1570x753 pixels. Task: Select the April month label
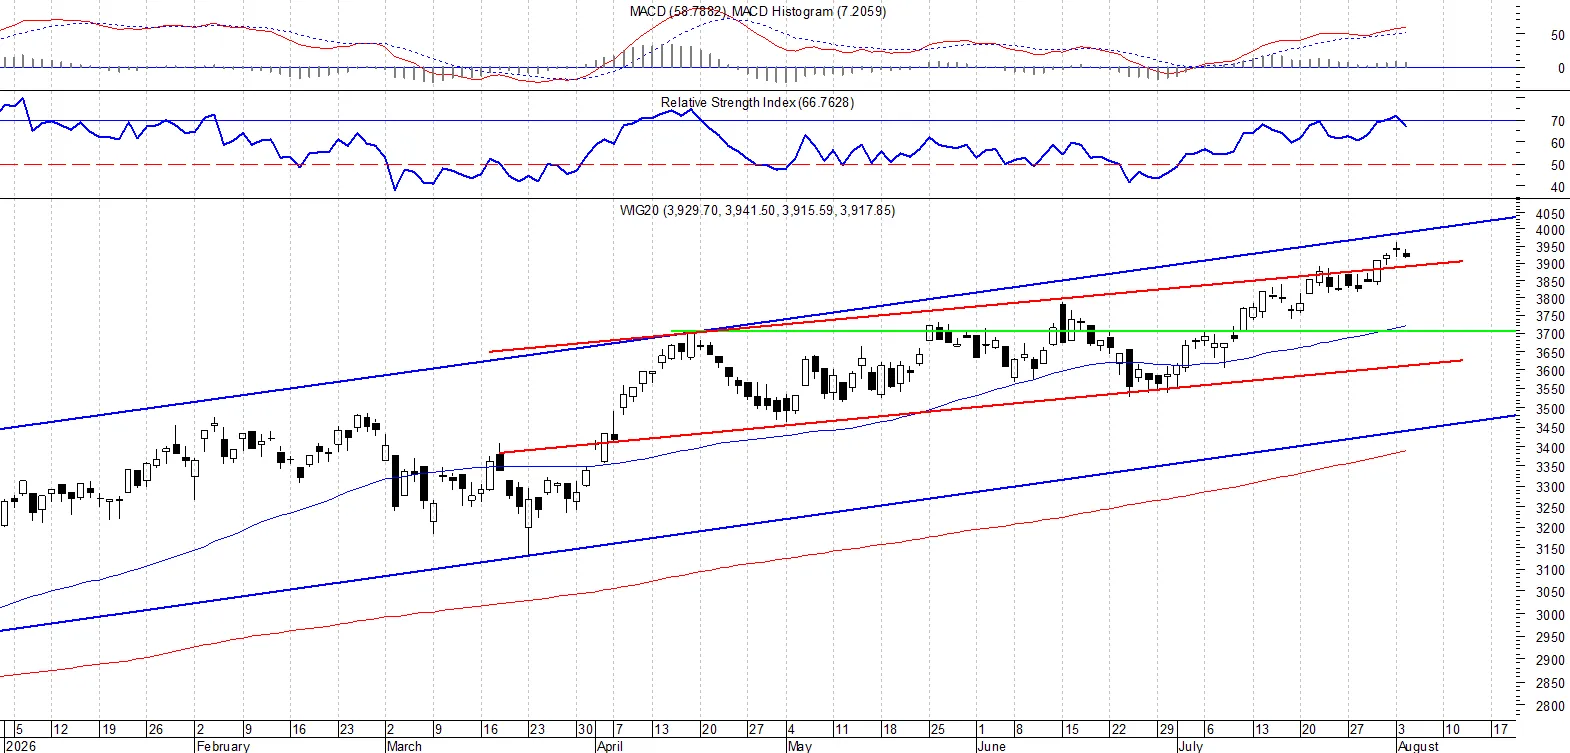click(609, 746)
